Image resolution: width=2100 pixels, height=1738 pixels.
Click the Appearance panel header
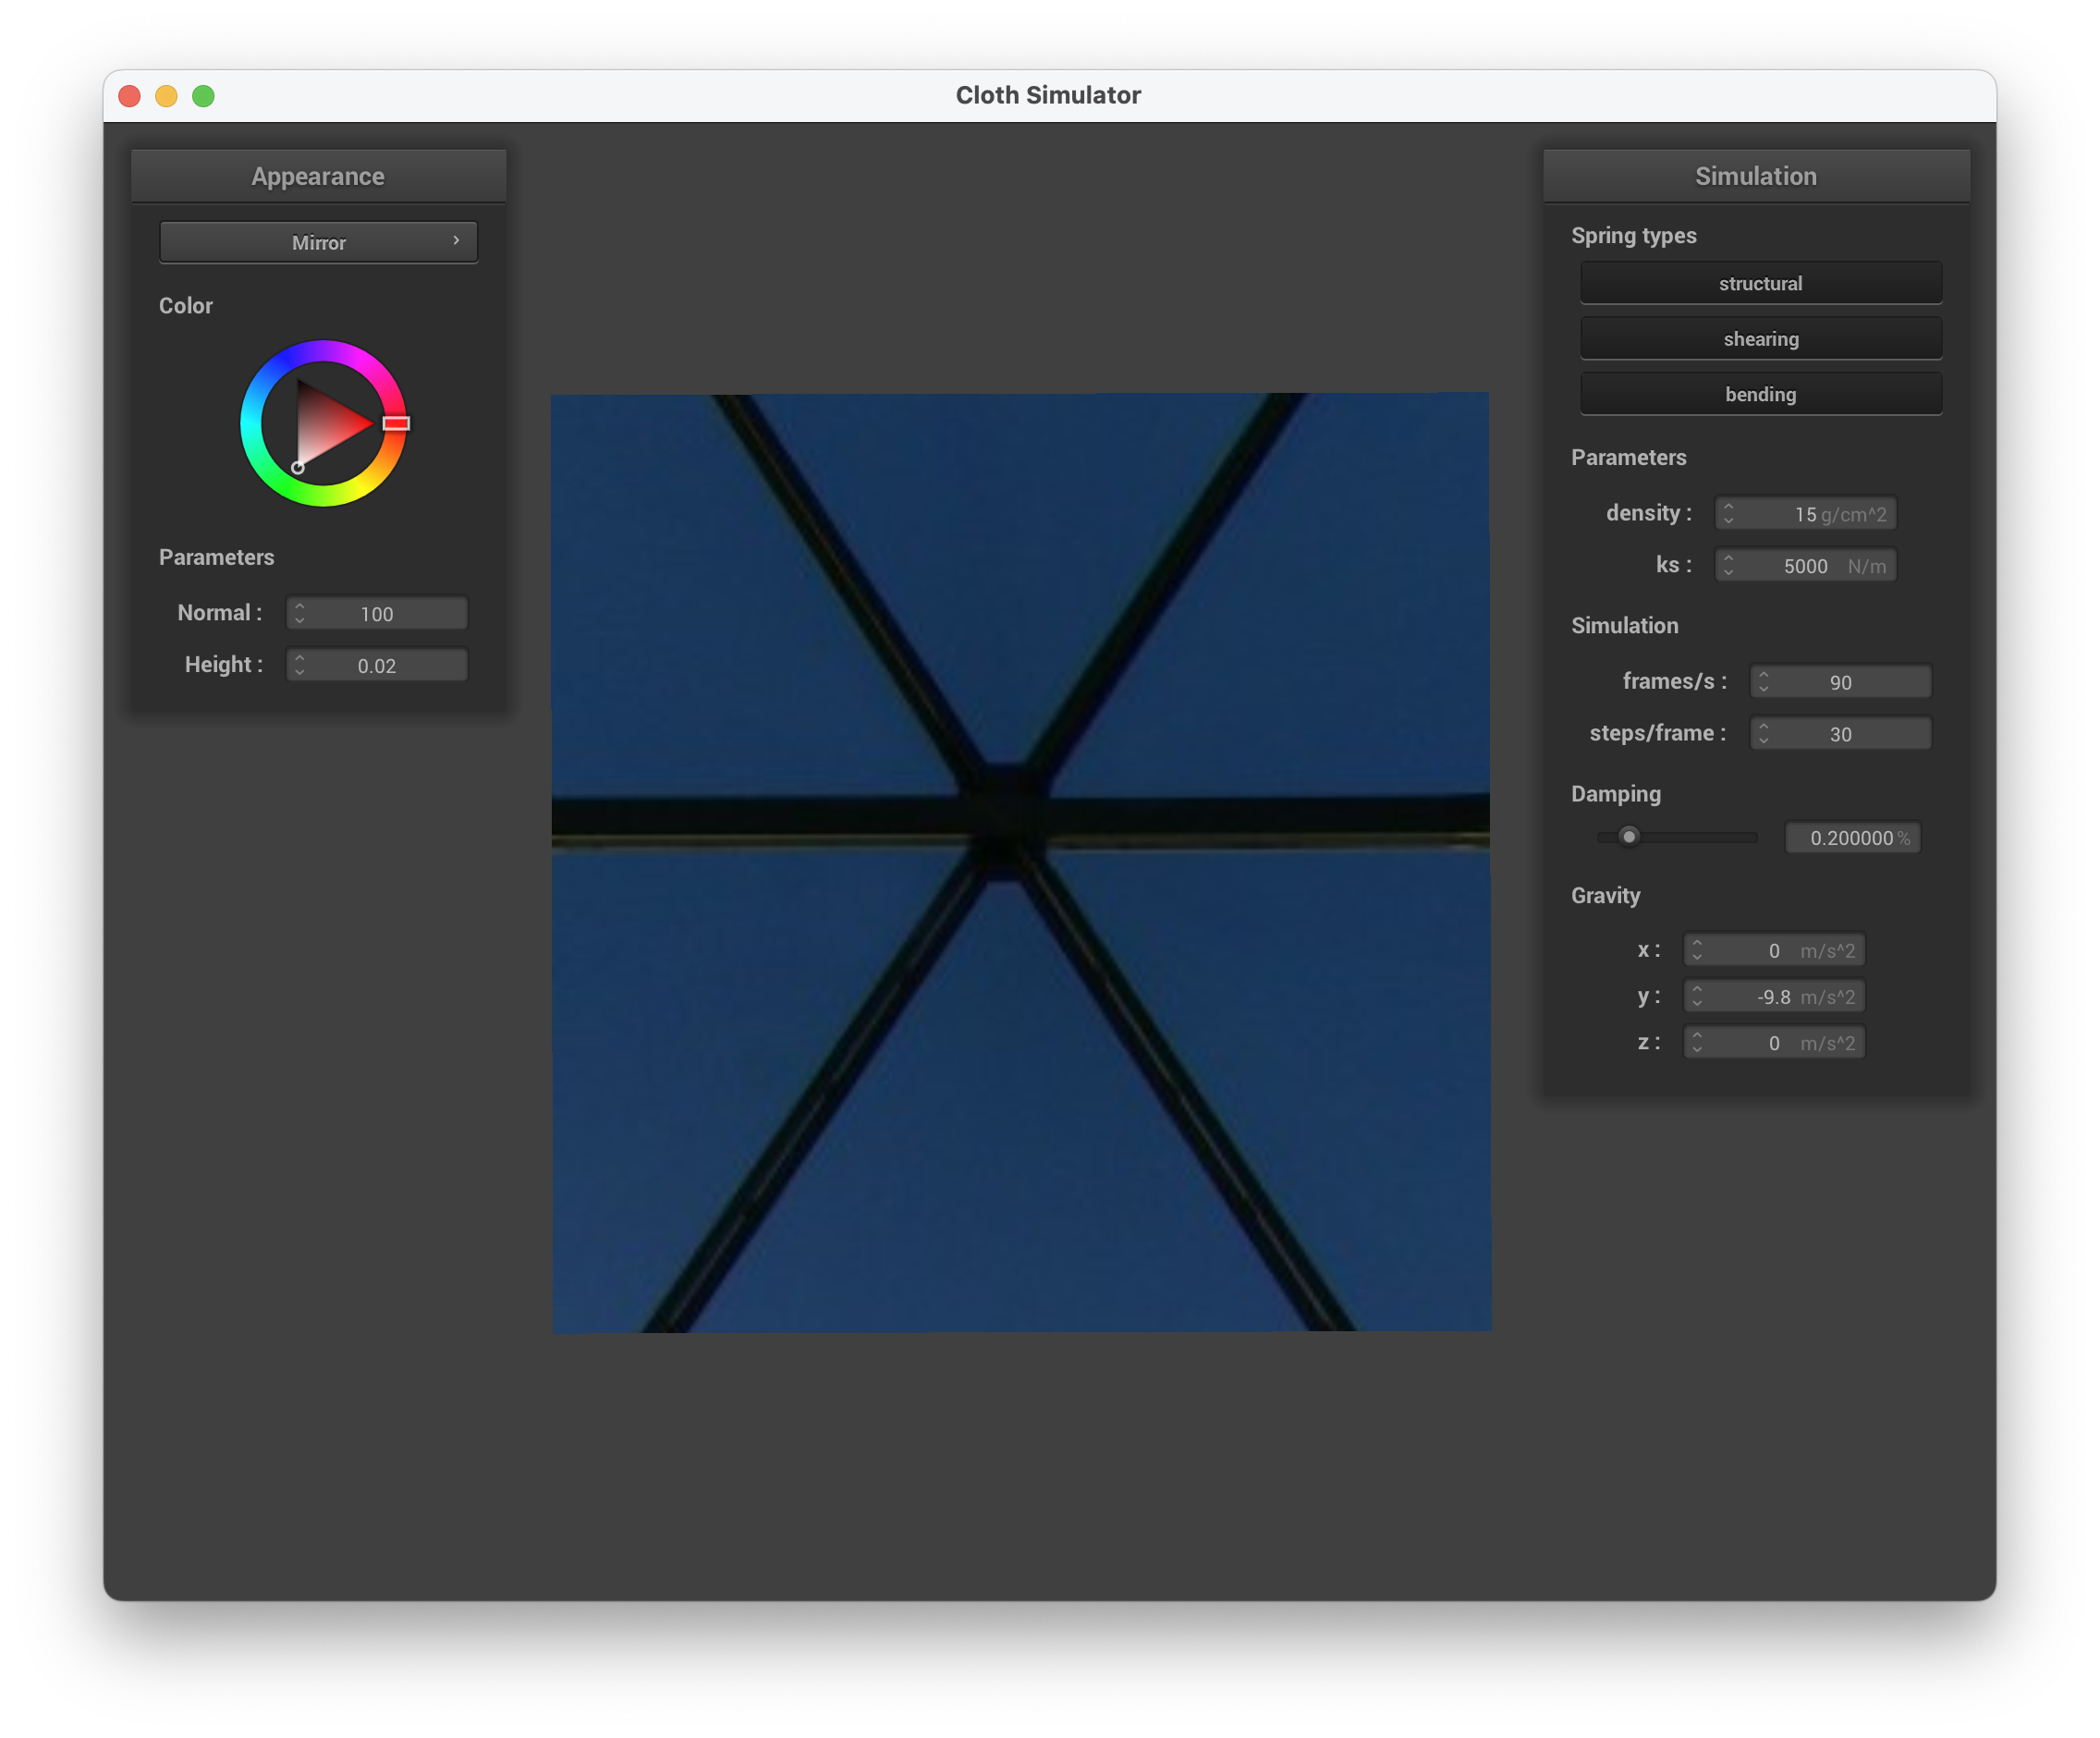pyautogui.click(x=318, y=176)
